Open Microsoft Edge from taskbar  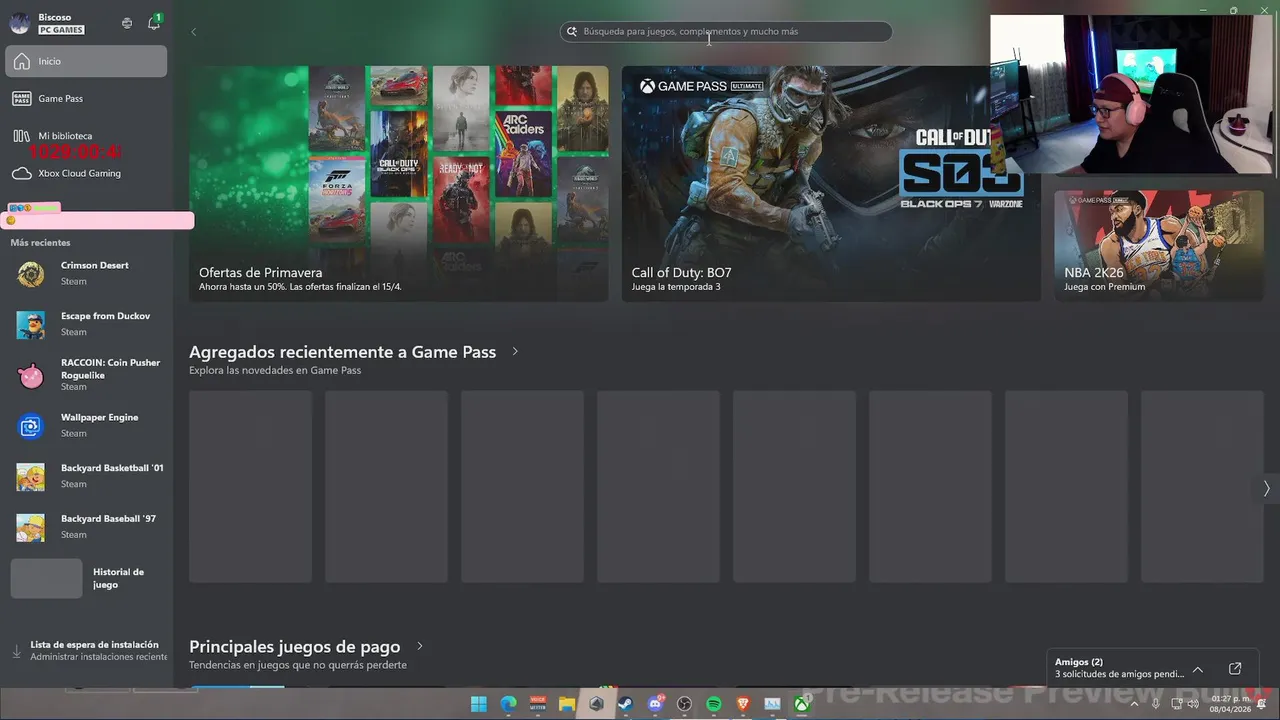[508, 704]
